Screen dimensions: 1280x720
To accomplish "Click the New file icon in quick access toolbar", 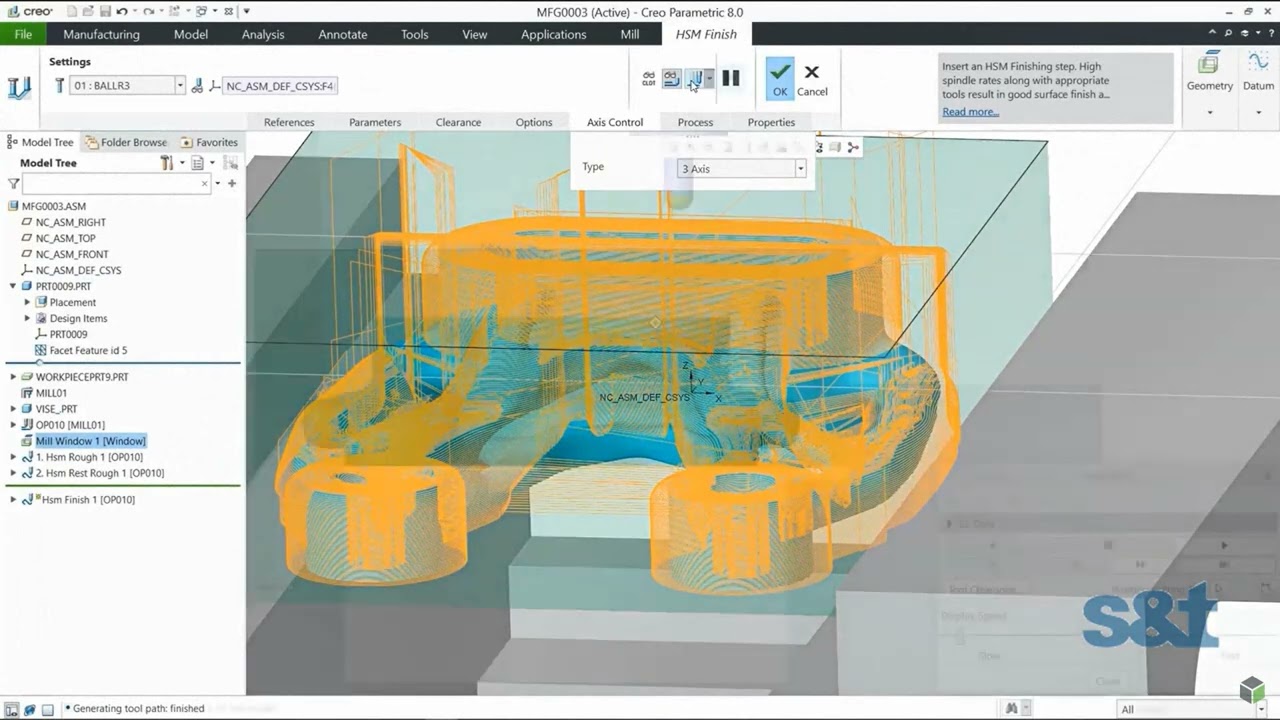I will pos(71,12).
